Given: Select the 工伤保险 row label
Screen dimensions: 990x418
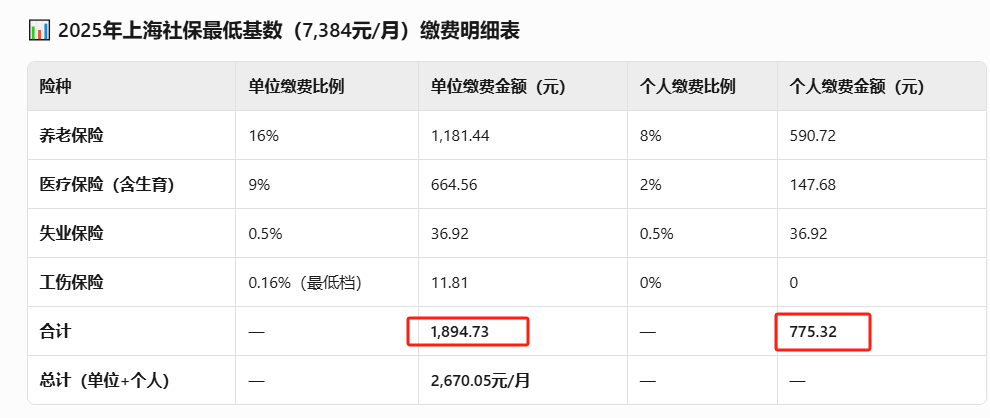Looking at the screenshot, I should point(71,282).
